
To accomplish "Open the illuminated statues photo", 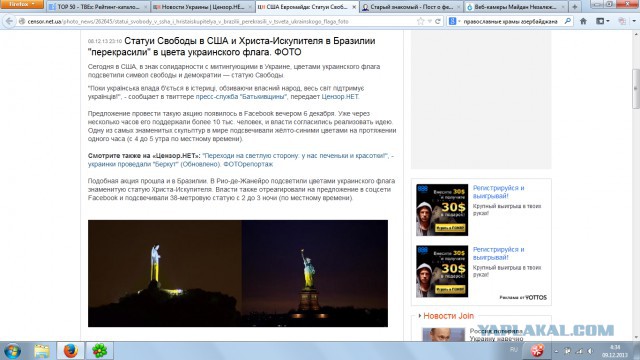I will tap(238, 273).
